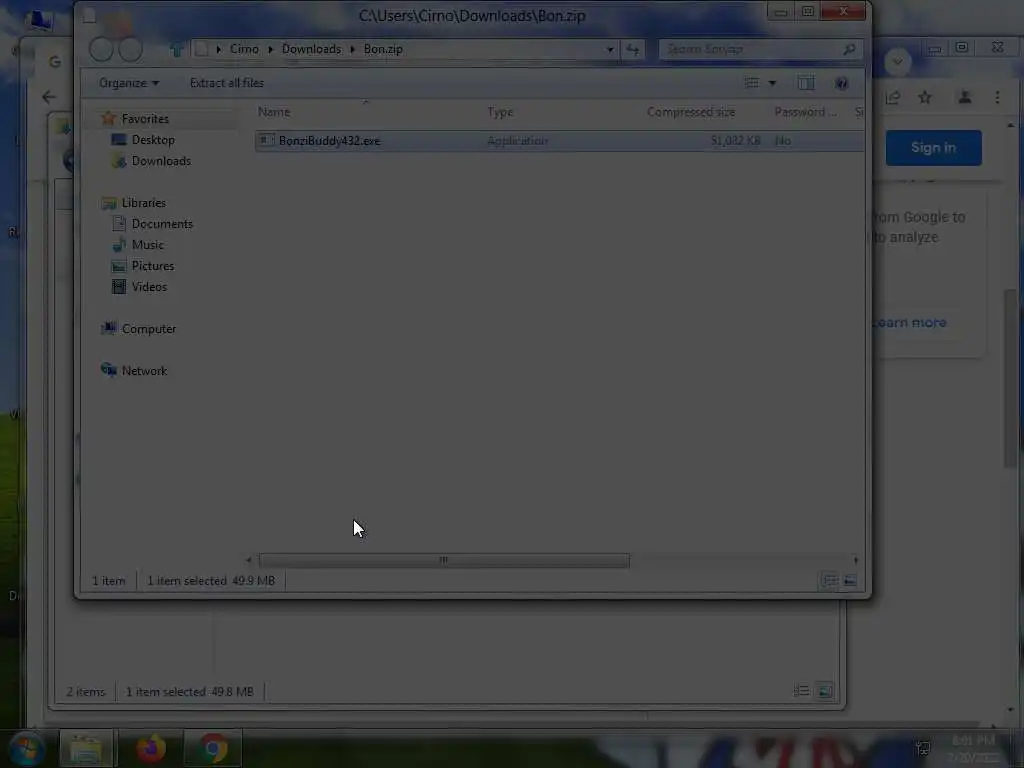
Task: Open Pictures library
Action: coord(153,265)
